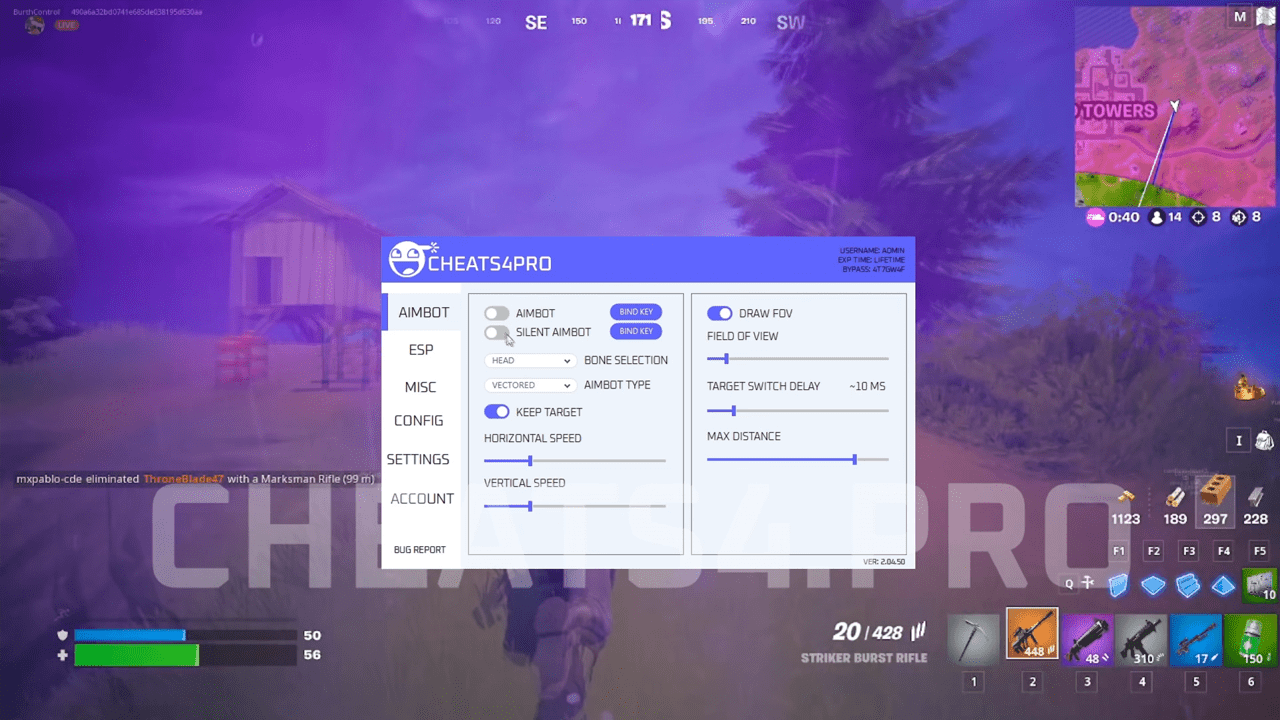Select the pickaxe in inventory slot 1
This screenshot has width=1280, height=720.
pos(973,638)
